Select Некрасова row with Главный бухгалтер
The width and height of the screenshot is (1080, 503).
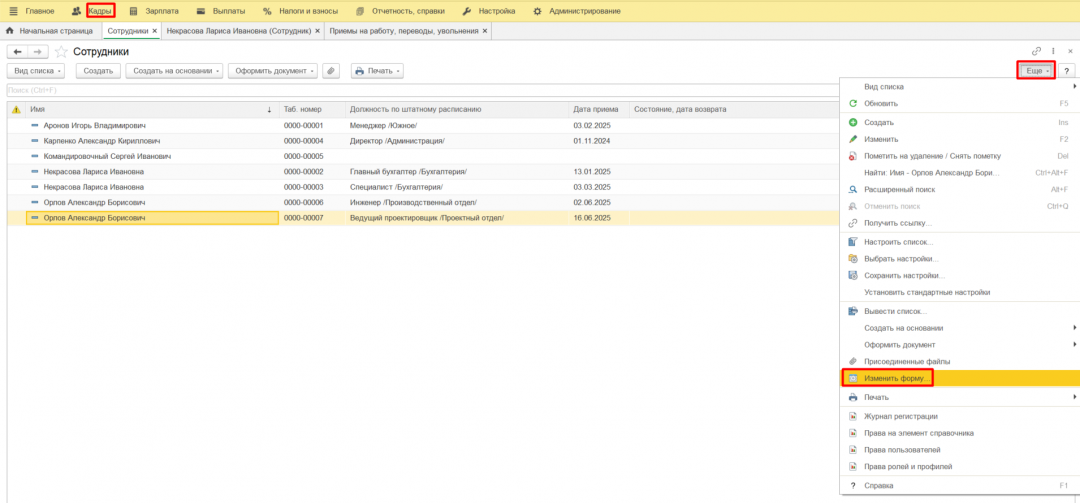point(423,172)
